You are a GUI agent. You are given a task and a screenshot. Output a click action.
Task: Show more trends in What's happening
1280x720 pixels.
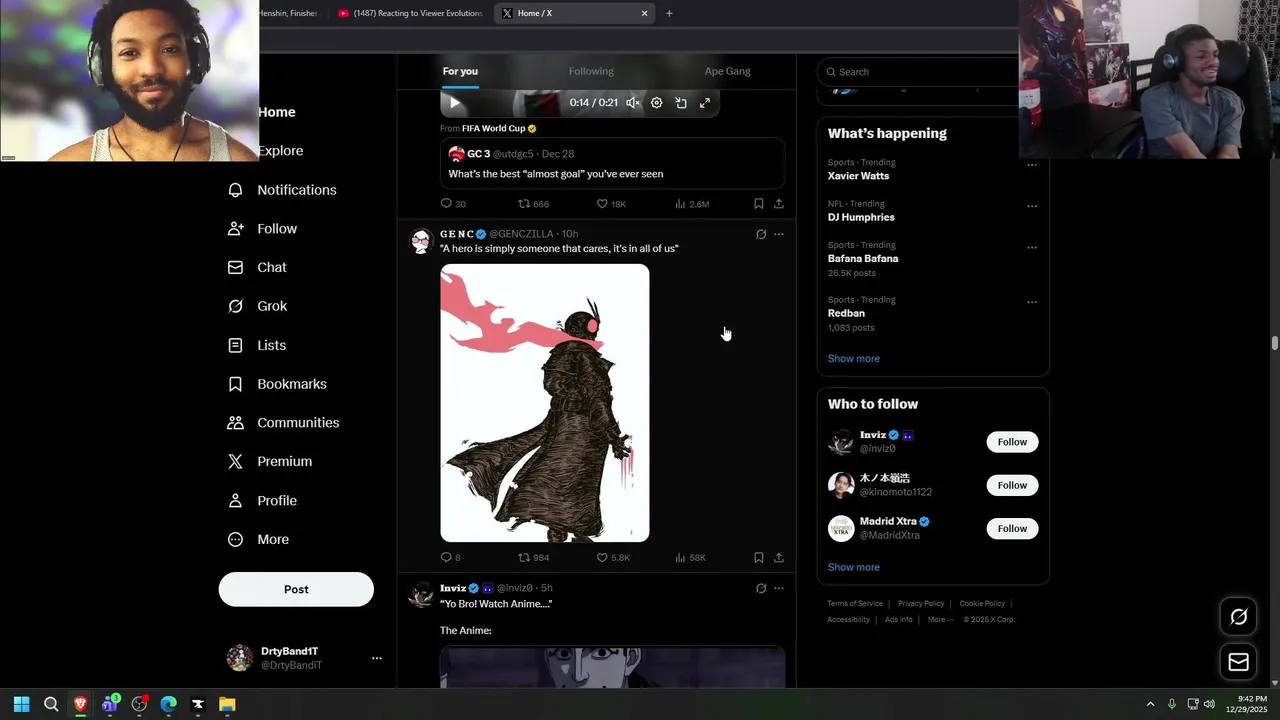click(853, 358)
